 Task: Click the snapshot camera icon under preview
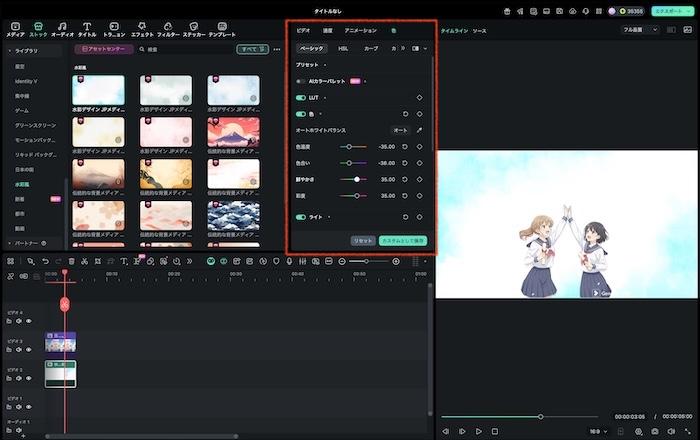point(654,432)
